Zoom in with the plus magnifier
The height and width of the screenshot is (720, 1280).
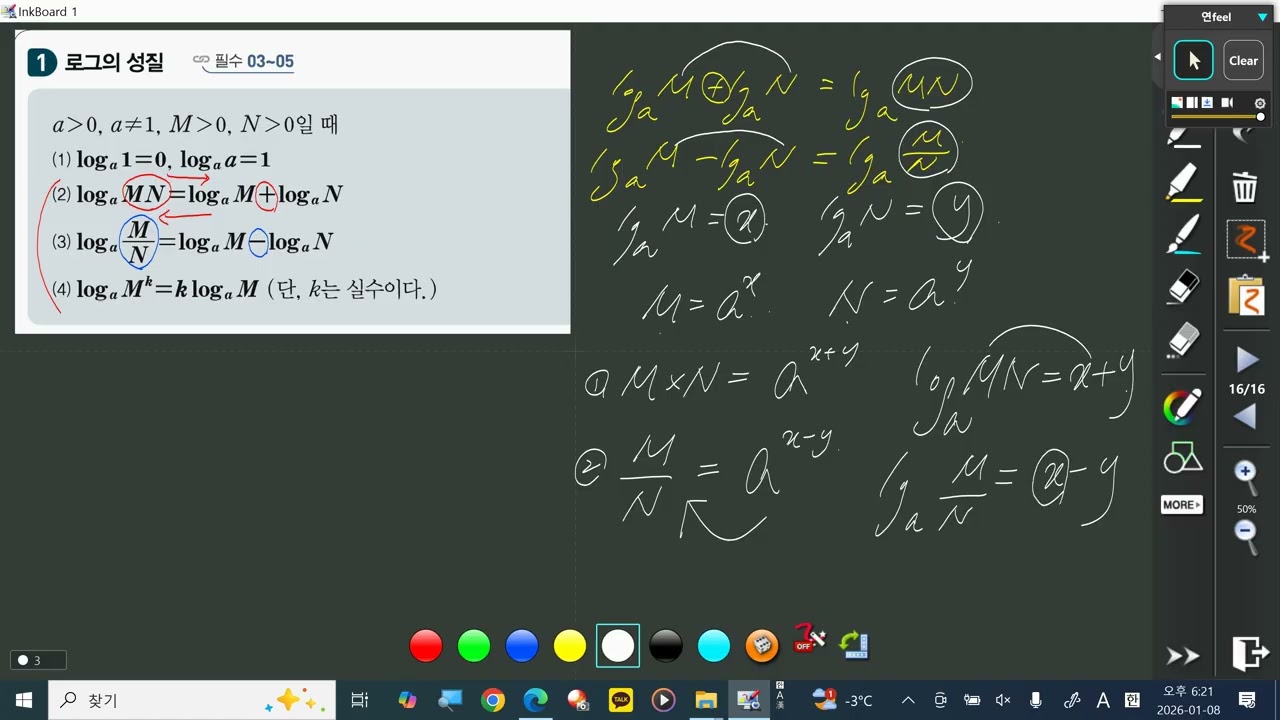coord(1245,476)
